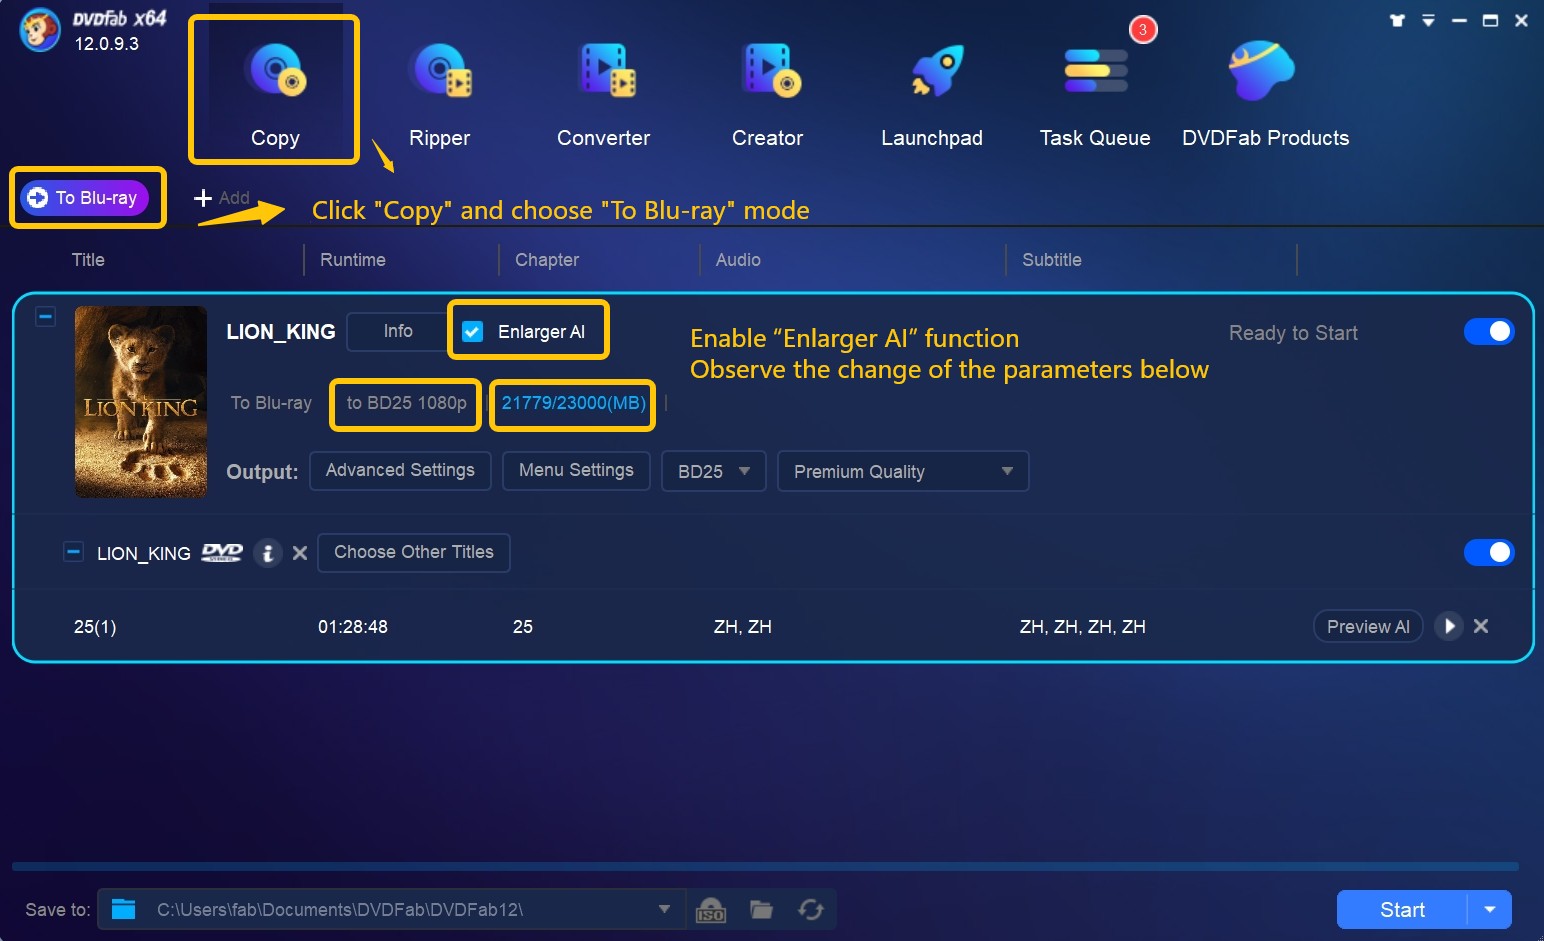
Task: Collapse the LION_KING task card
Action: (45, 317)
